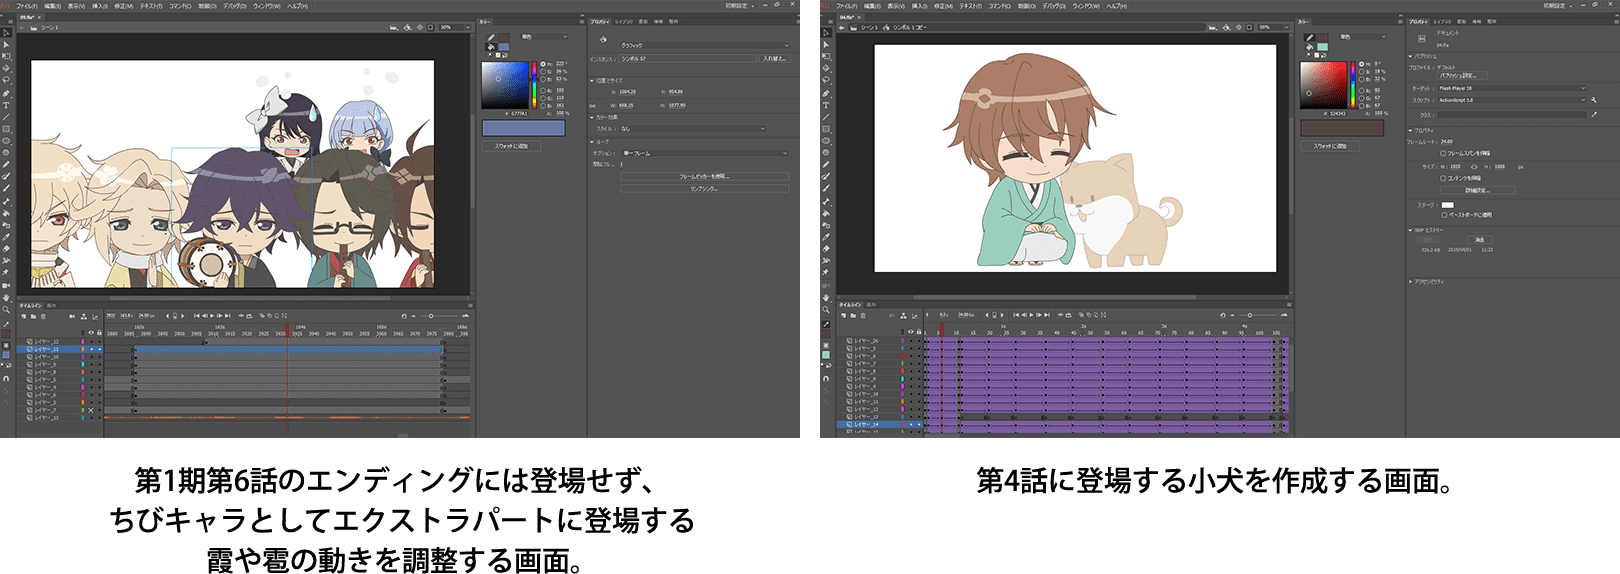Viewport: 1620px width, 574px height.
Task: Select the Lasso tool in left window
Action: click(x=6, y=79)
